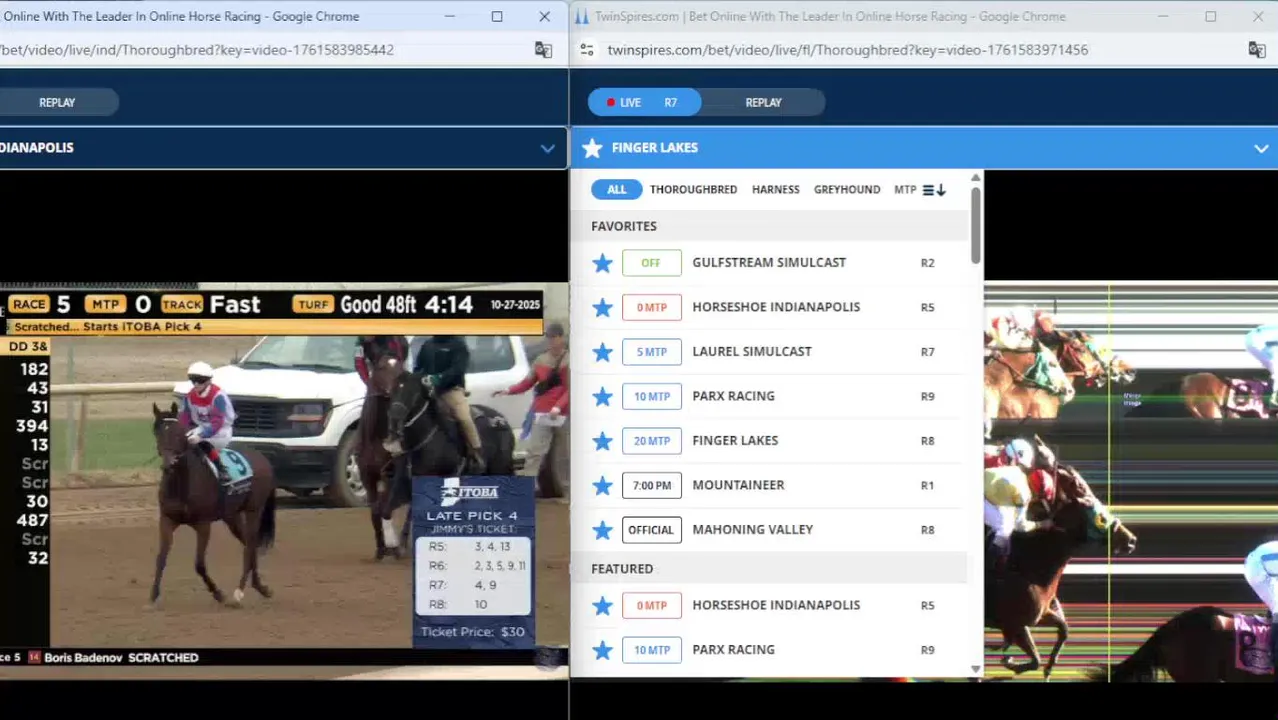The height and width of the screenshot is (720, 1278).
Task: Select the GREYHOUND filter tab
Action: (847, 189)
